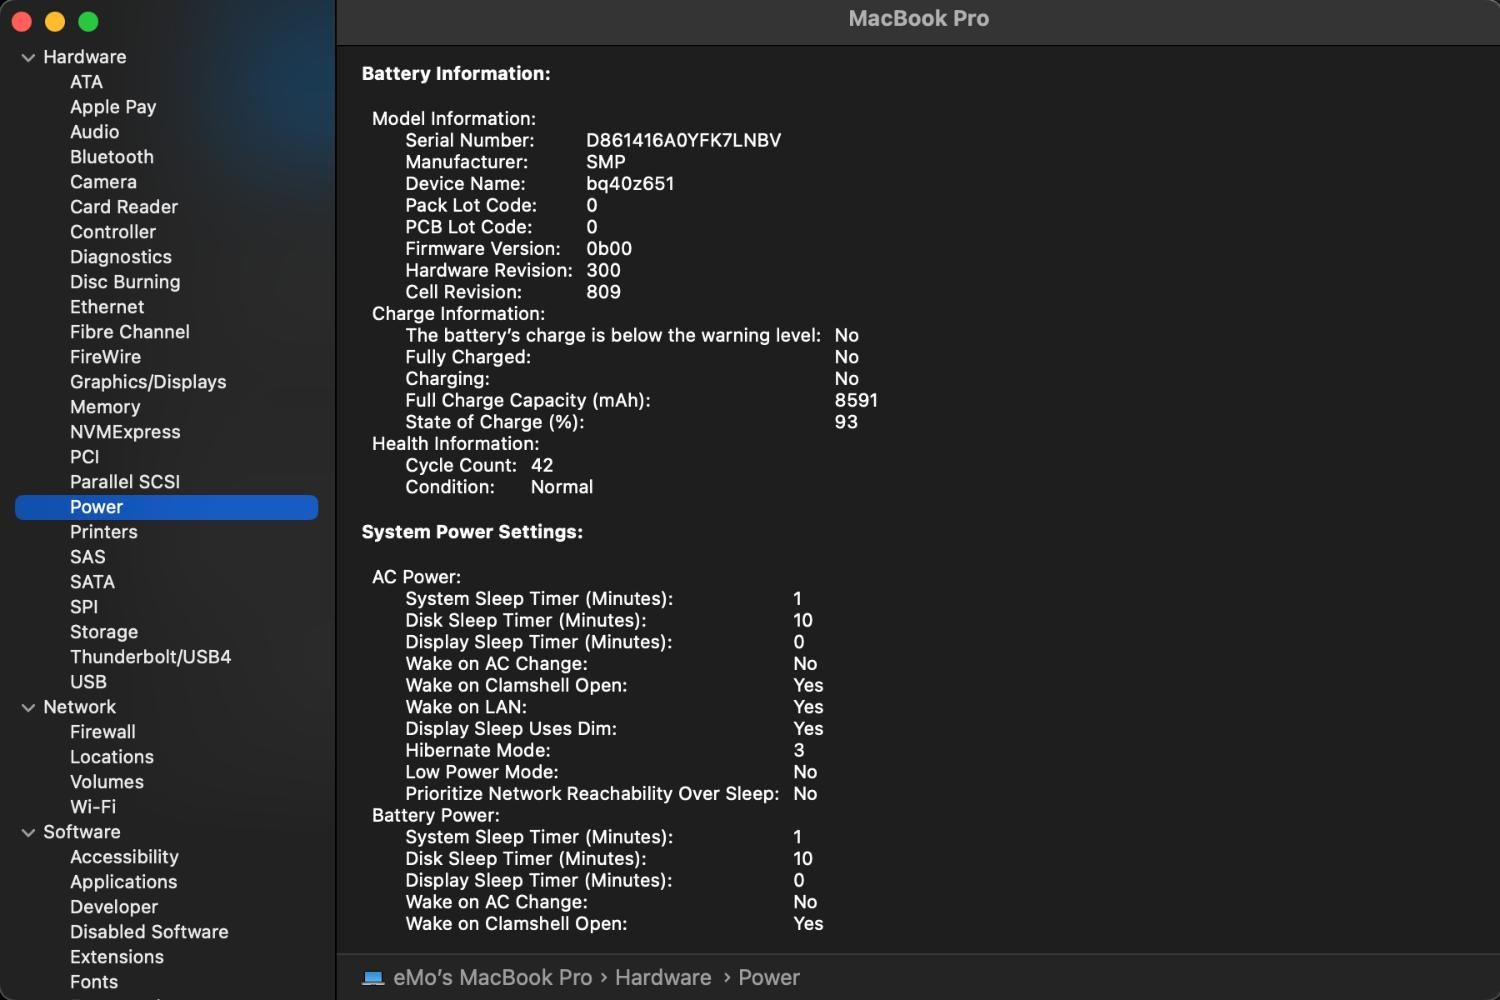Open NVMExpress information
Image resolution: width=1500 pixels, height=1000 pixels.
click(125, 432)
